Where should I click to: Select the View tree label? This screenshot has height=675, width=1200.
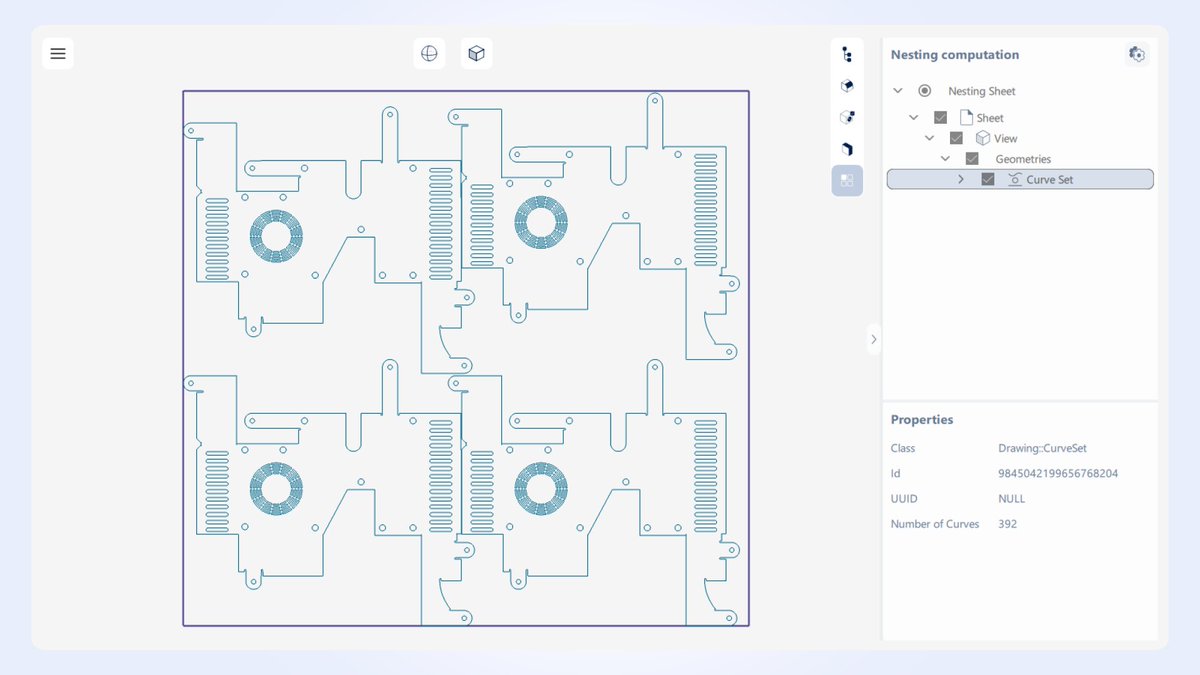coord(1006,139)
